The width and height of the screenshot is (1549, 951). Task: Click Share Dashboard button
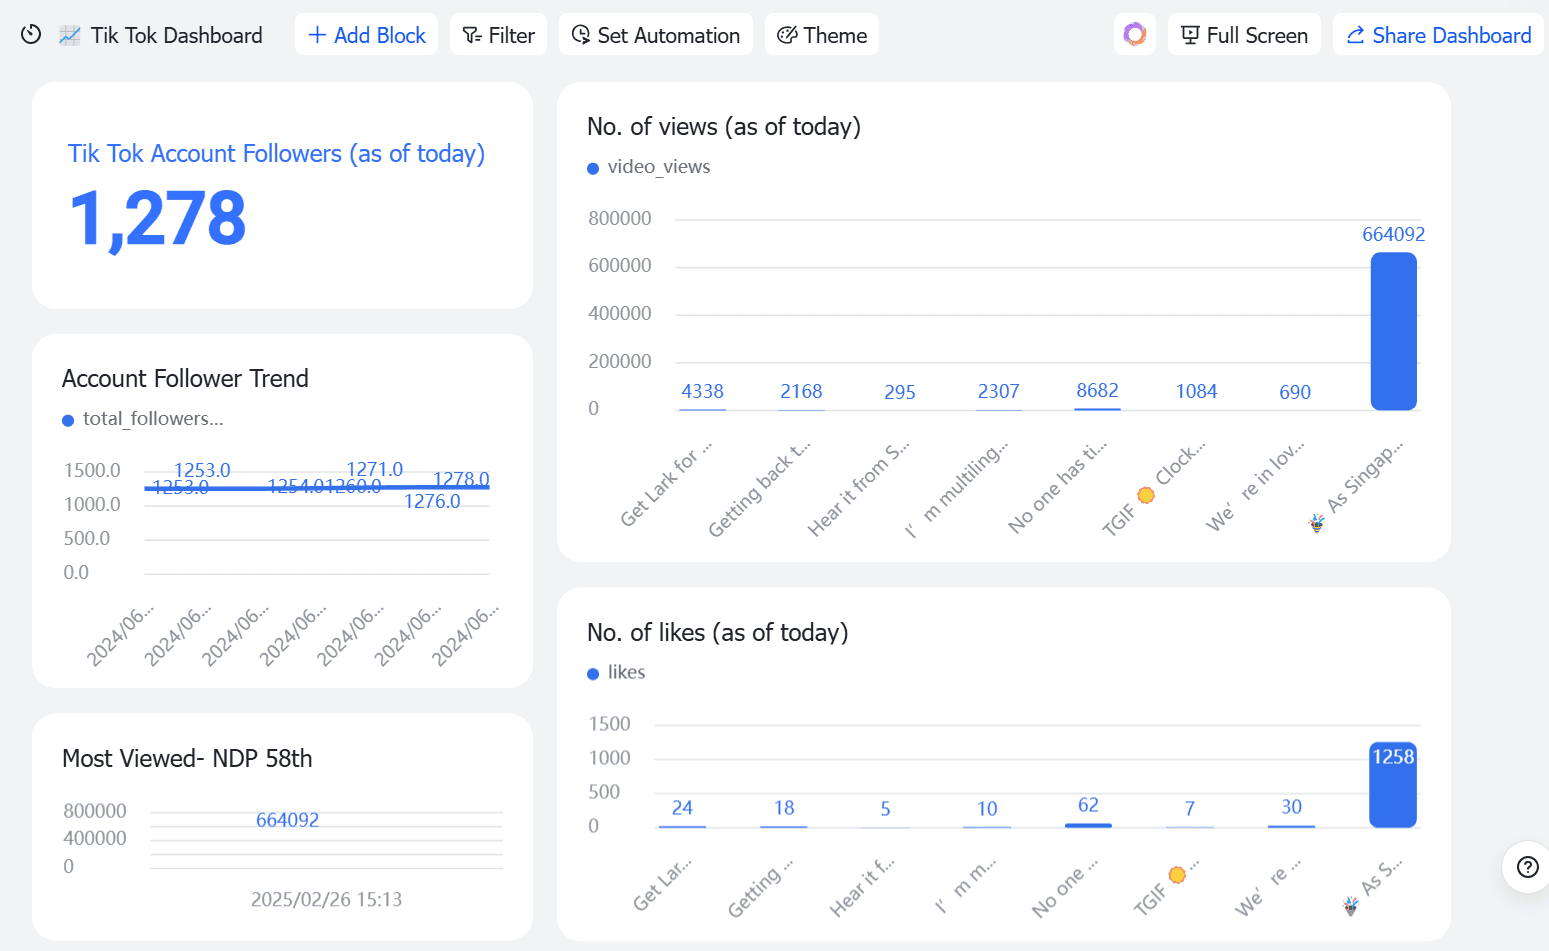point(1438,35)
